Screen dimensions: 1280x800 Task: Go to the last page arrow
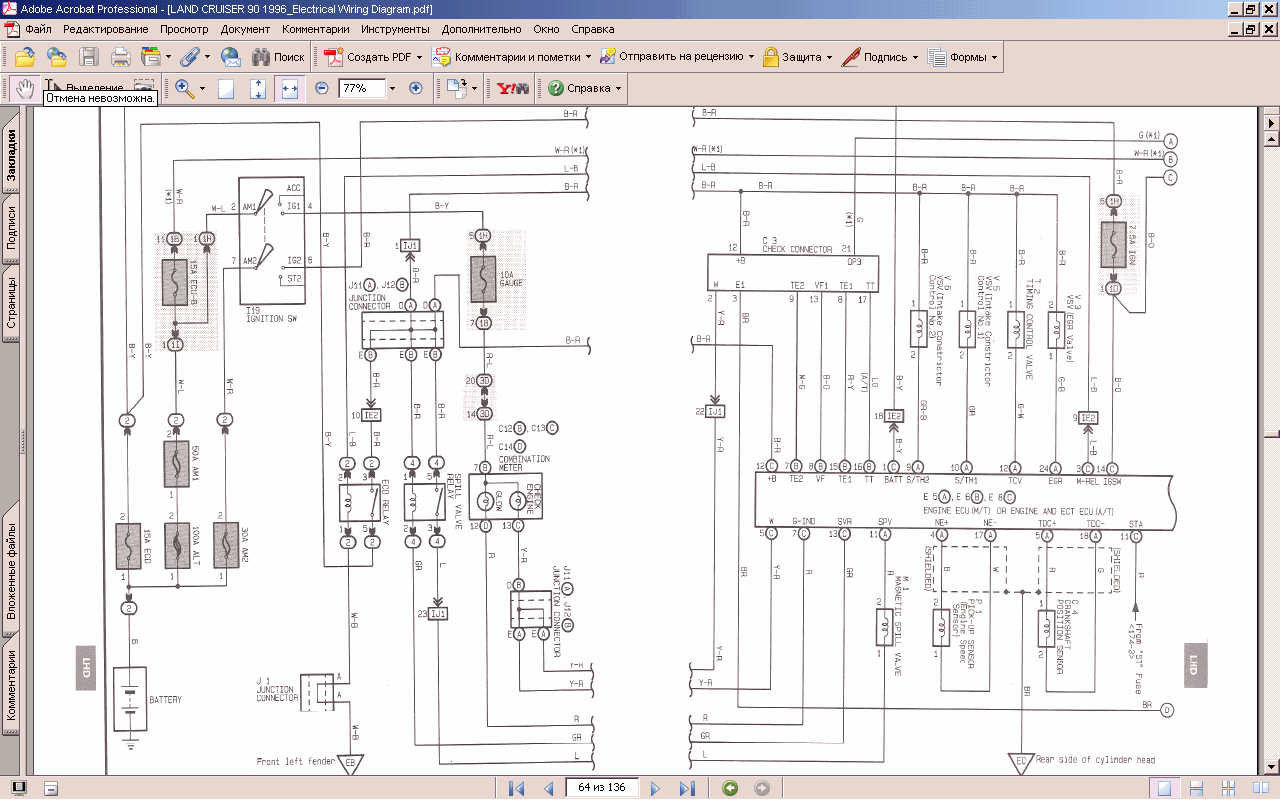[687, 788]
